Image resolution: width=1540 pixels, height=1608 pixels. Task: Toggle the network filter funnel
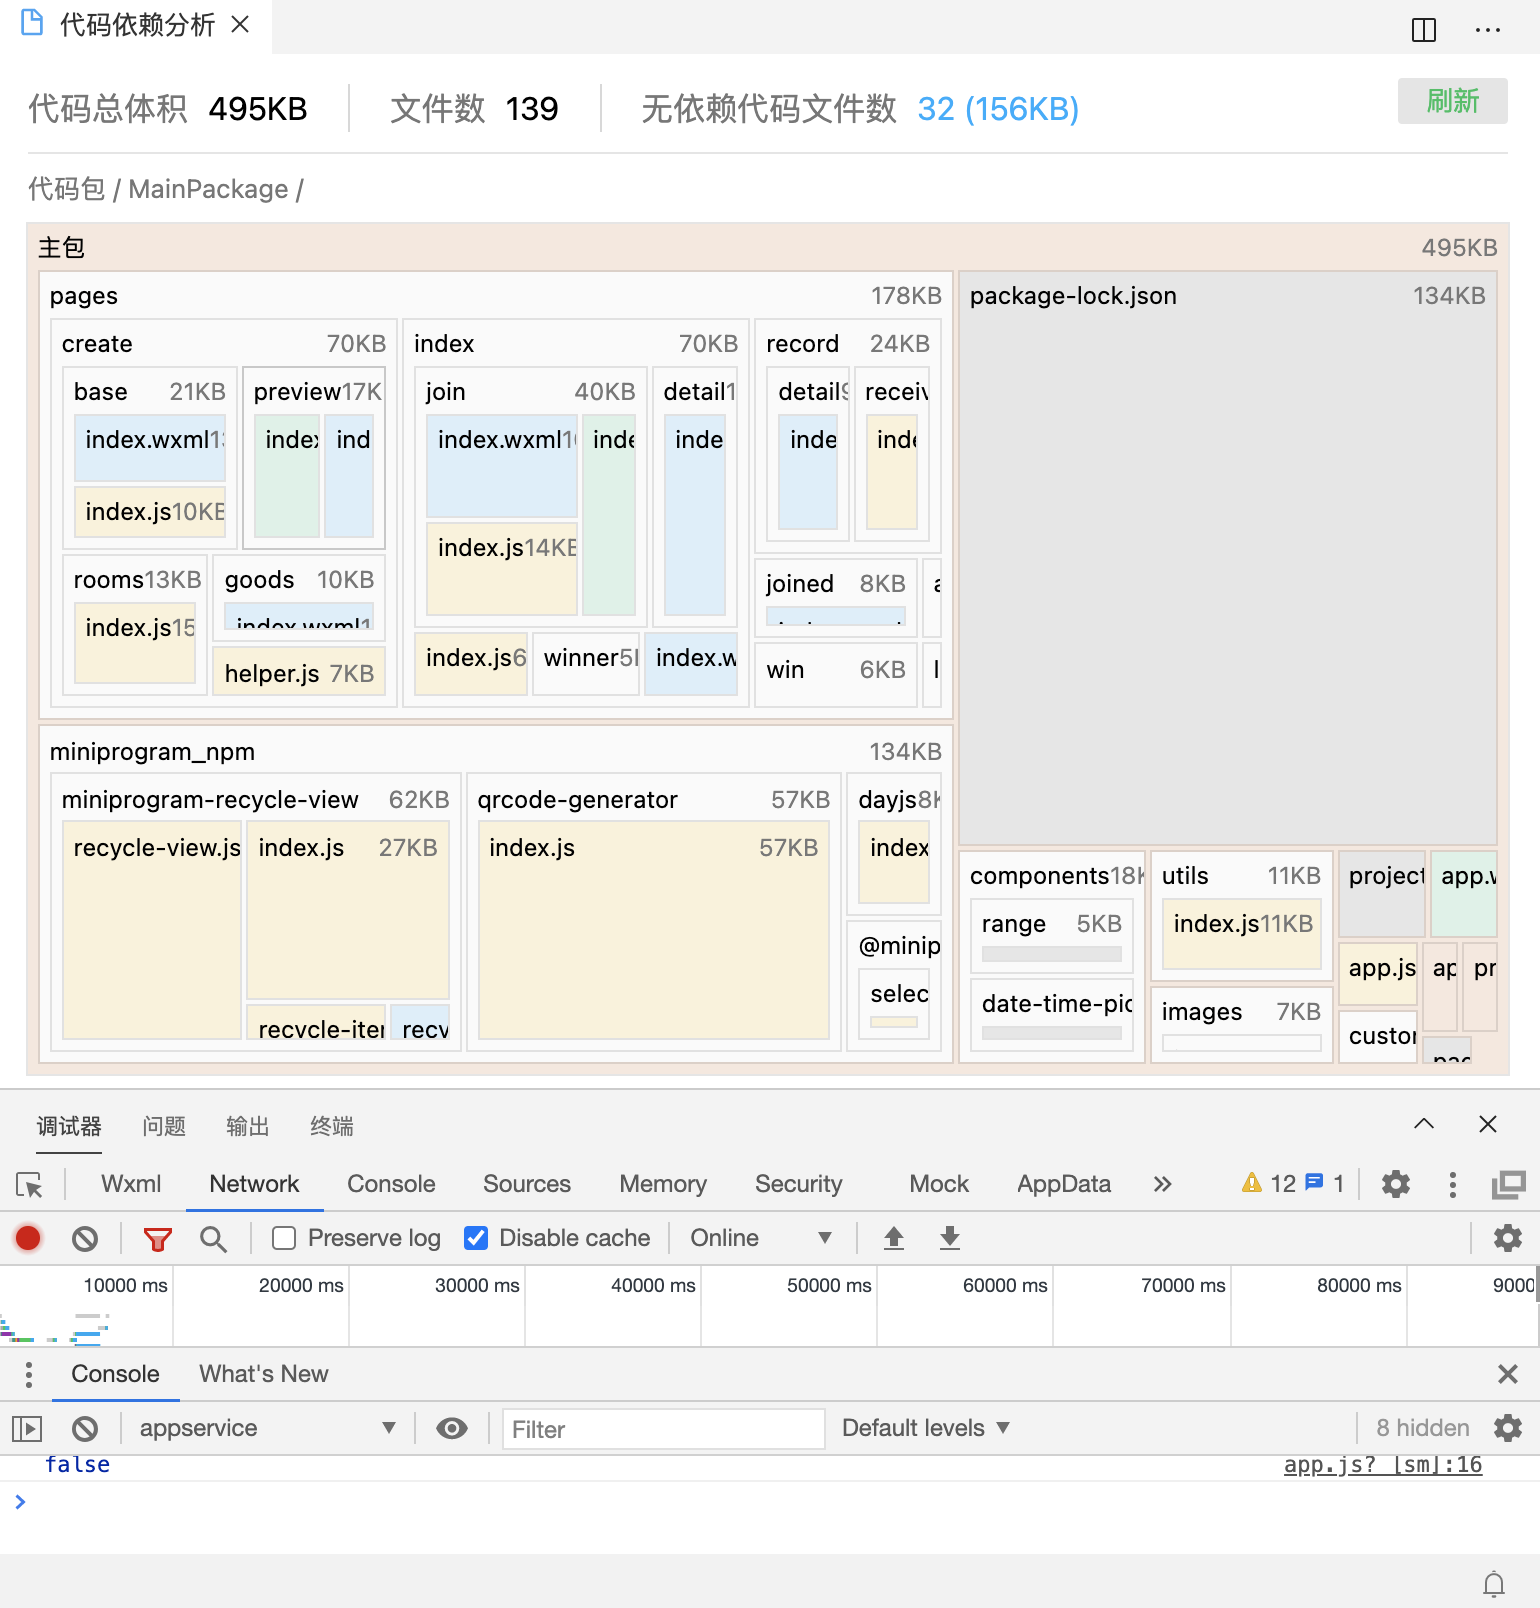pyautogui.click(x=157, y=1240)
